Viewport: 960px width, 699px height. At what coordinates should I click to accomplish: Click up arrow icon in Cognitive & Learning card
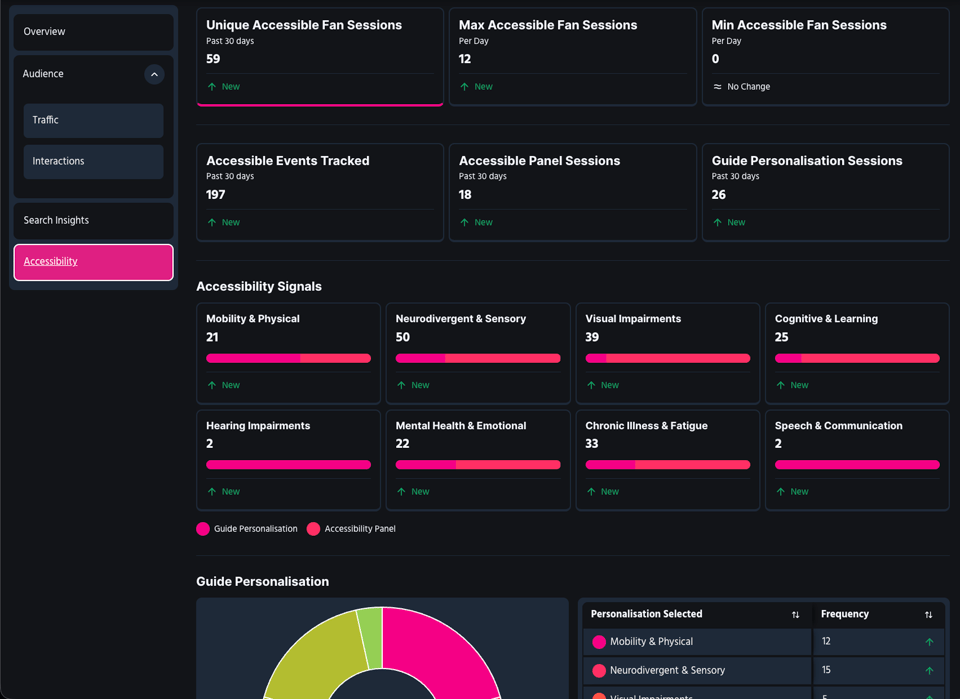coord(781,385)
